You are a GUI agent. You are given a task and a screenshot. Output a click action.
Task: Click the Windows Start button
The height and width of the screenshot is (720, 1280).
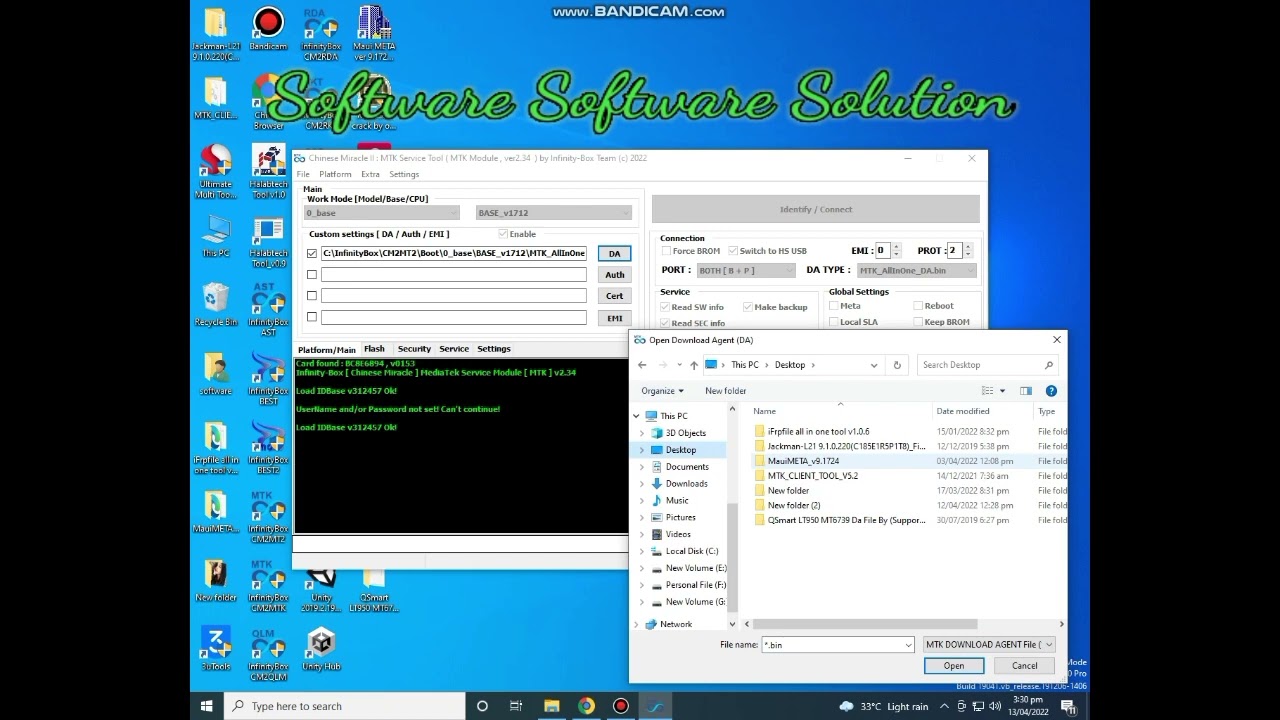coord(207,706)
